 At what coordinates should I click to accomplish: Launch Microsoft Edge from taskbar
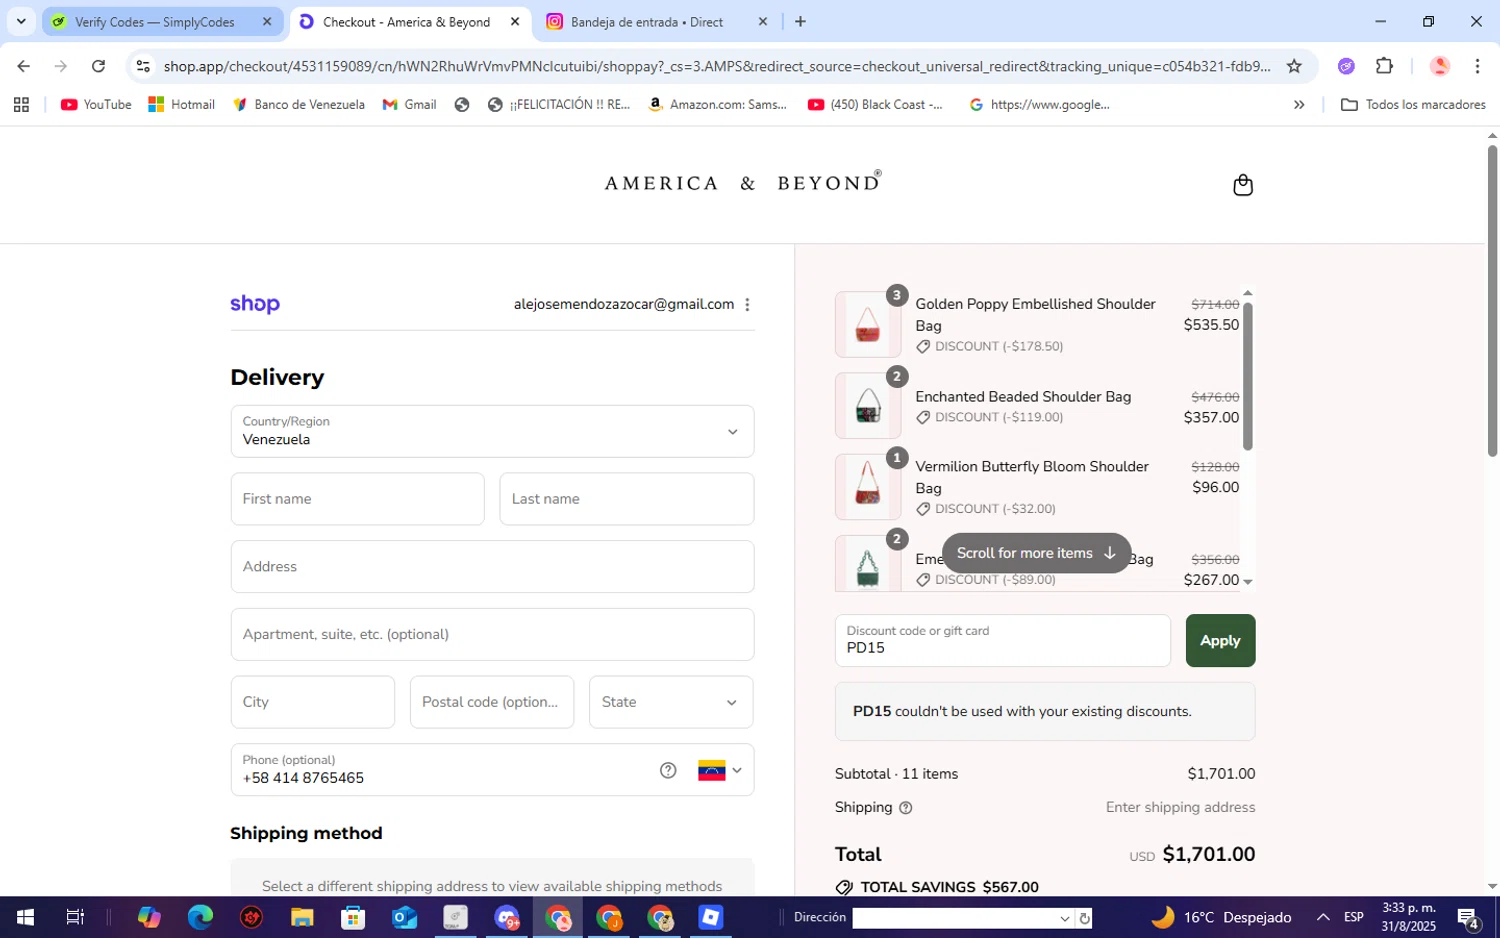200,917
